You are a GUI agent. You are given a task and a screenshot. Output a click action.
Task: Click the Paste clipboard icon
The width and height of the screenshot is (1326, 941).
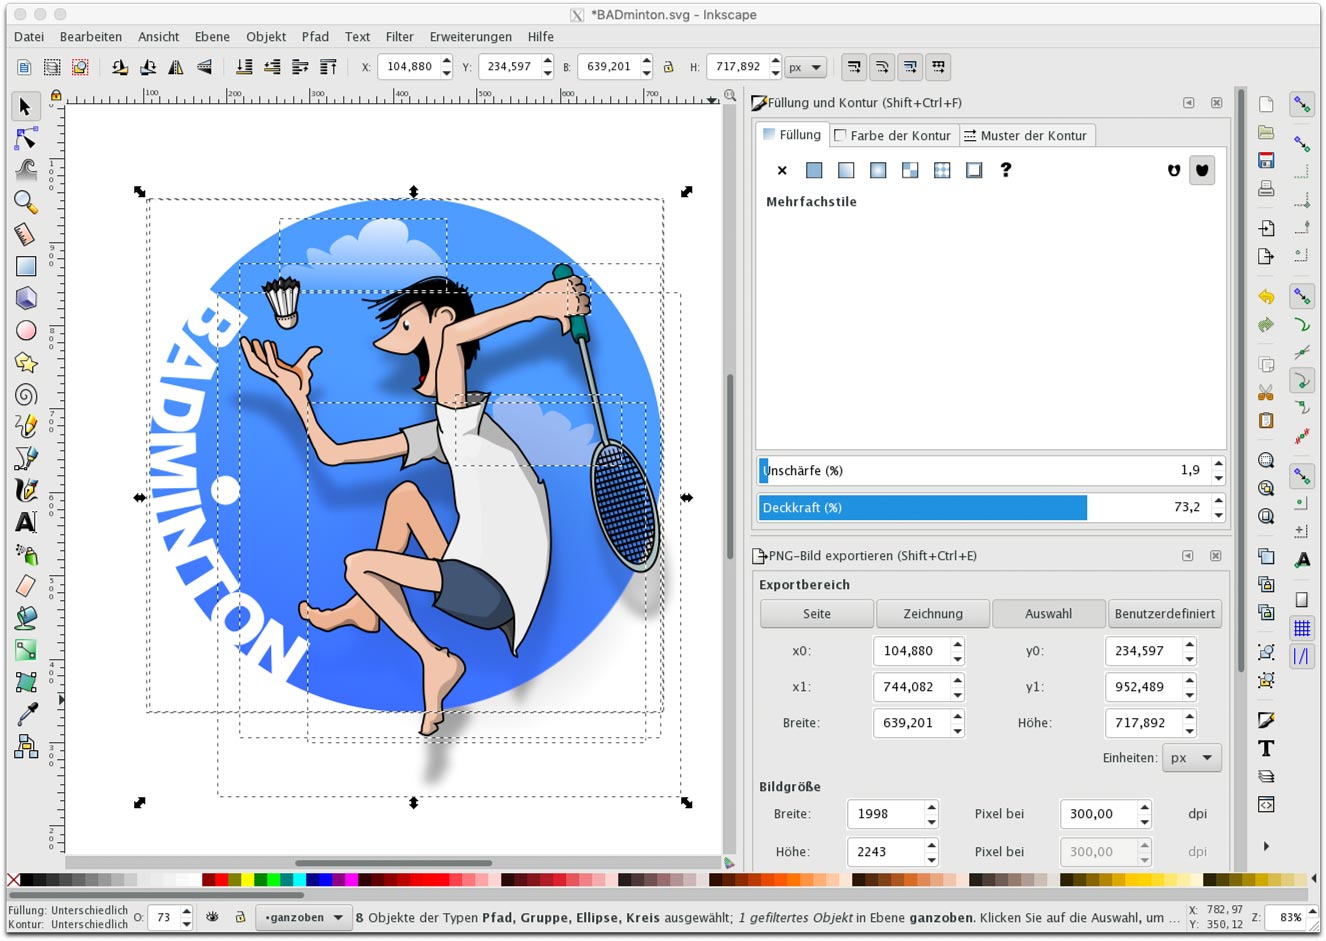[x=1266, y=420]
